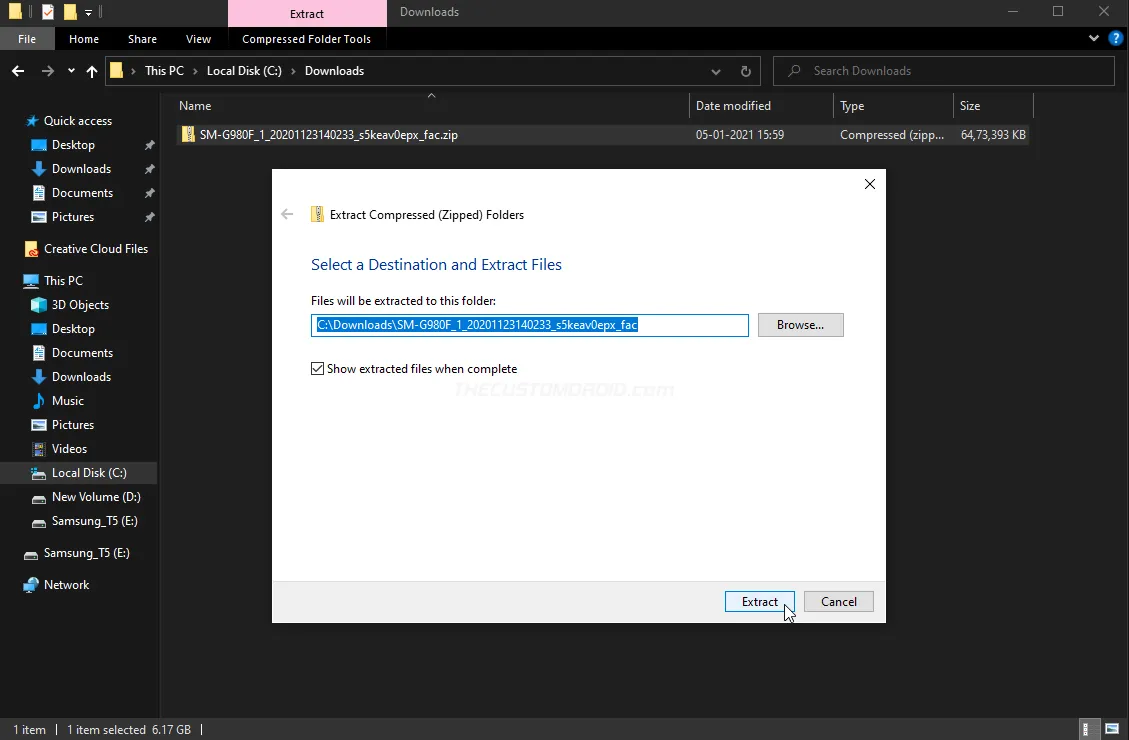Click the Back navigation arrow
The height and width of the screenshot is (740, 1129).
[x=18, y=70]
